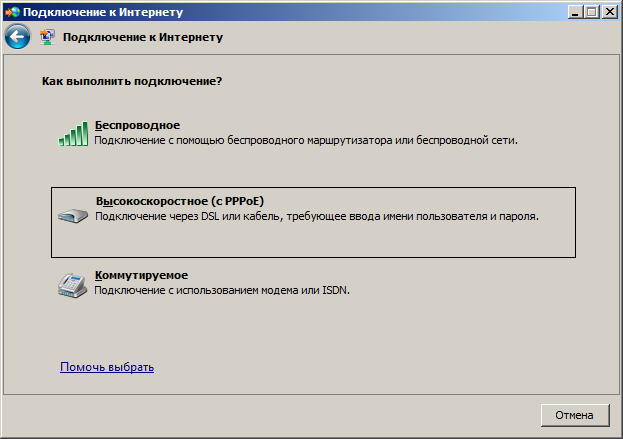Click the title bar connection icon
Screen dimensions: 623x439
pos(12,12)
